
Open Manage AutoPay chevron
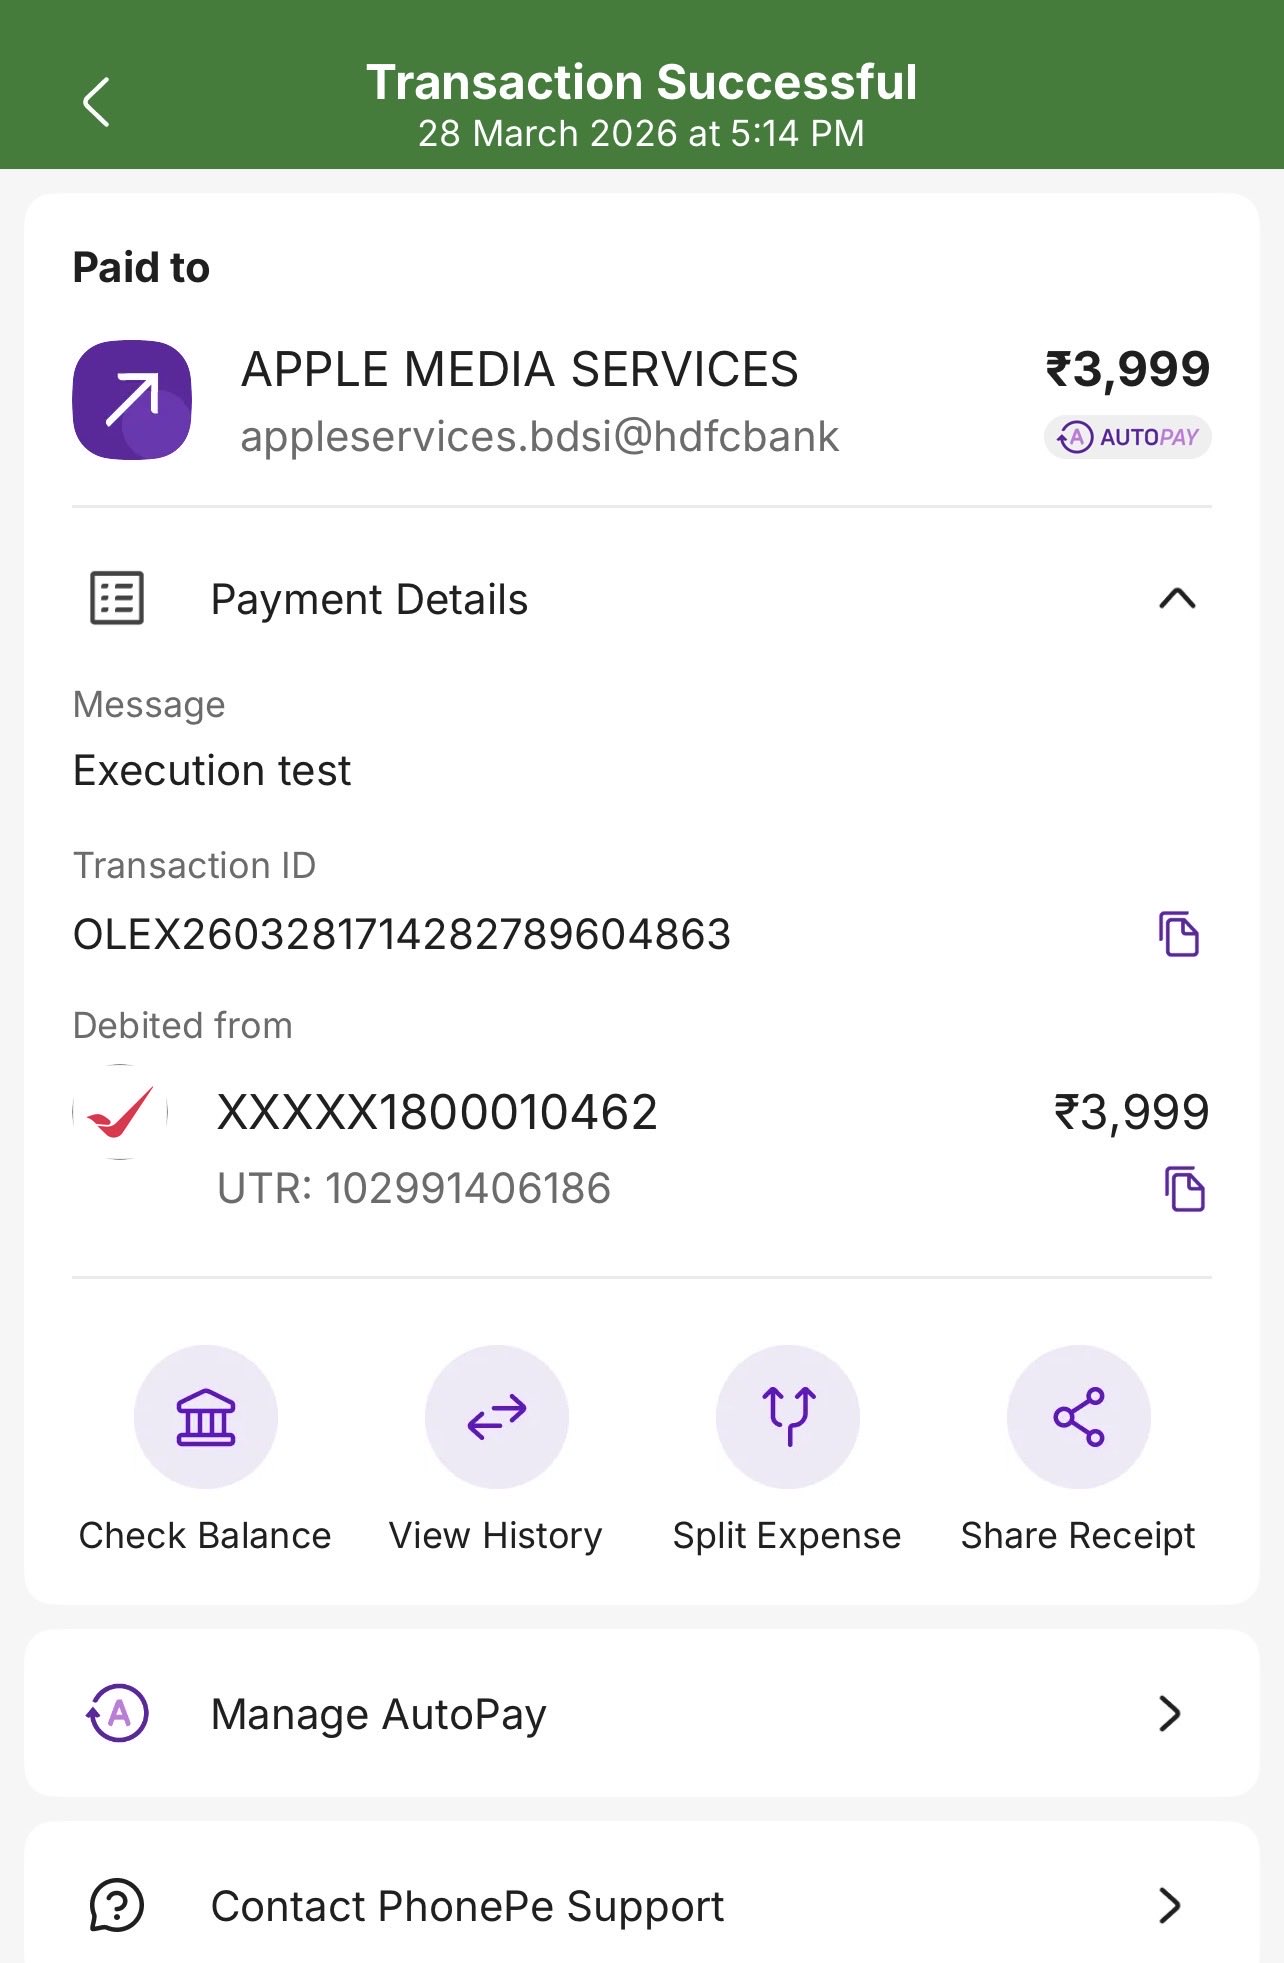(x=1169, y=1714)
